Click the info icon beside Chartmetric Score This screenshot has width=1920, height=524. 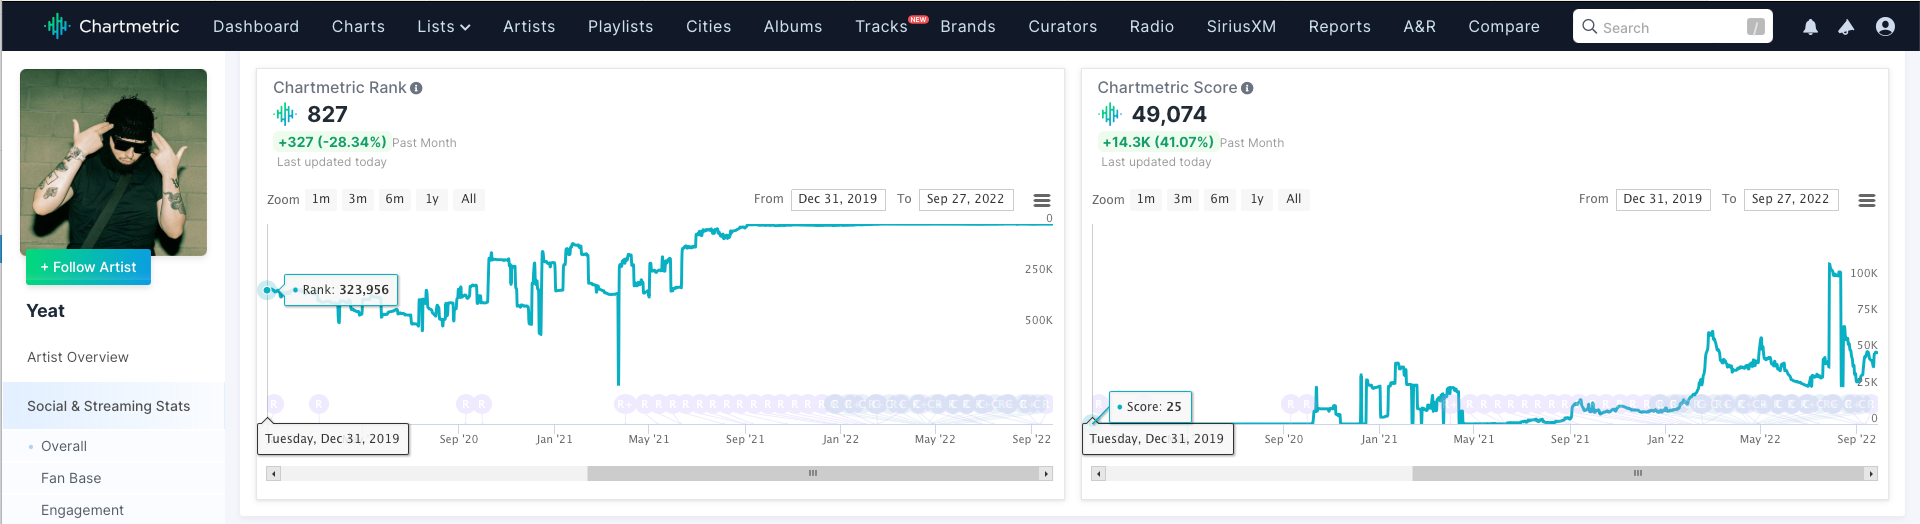[x=1247, y=88]
